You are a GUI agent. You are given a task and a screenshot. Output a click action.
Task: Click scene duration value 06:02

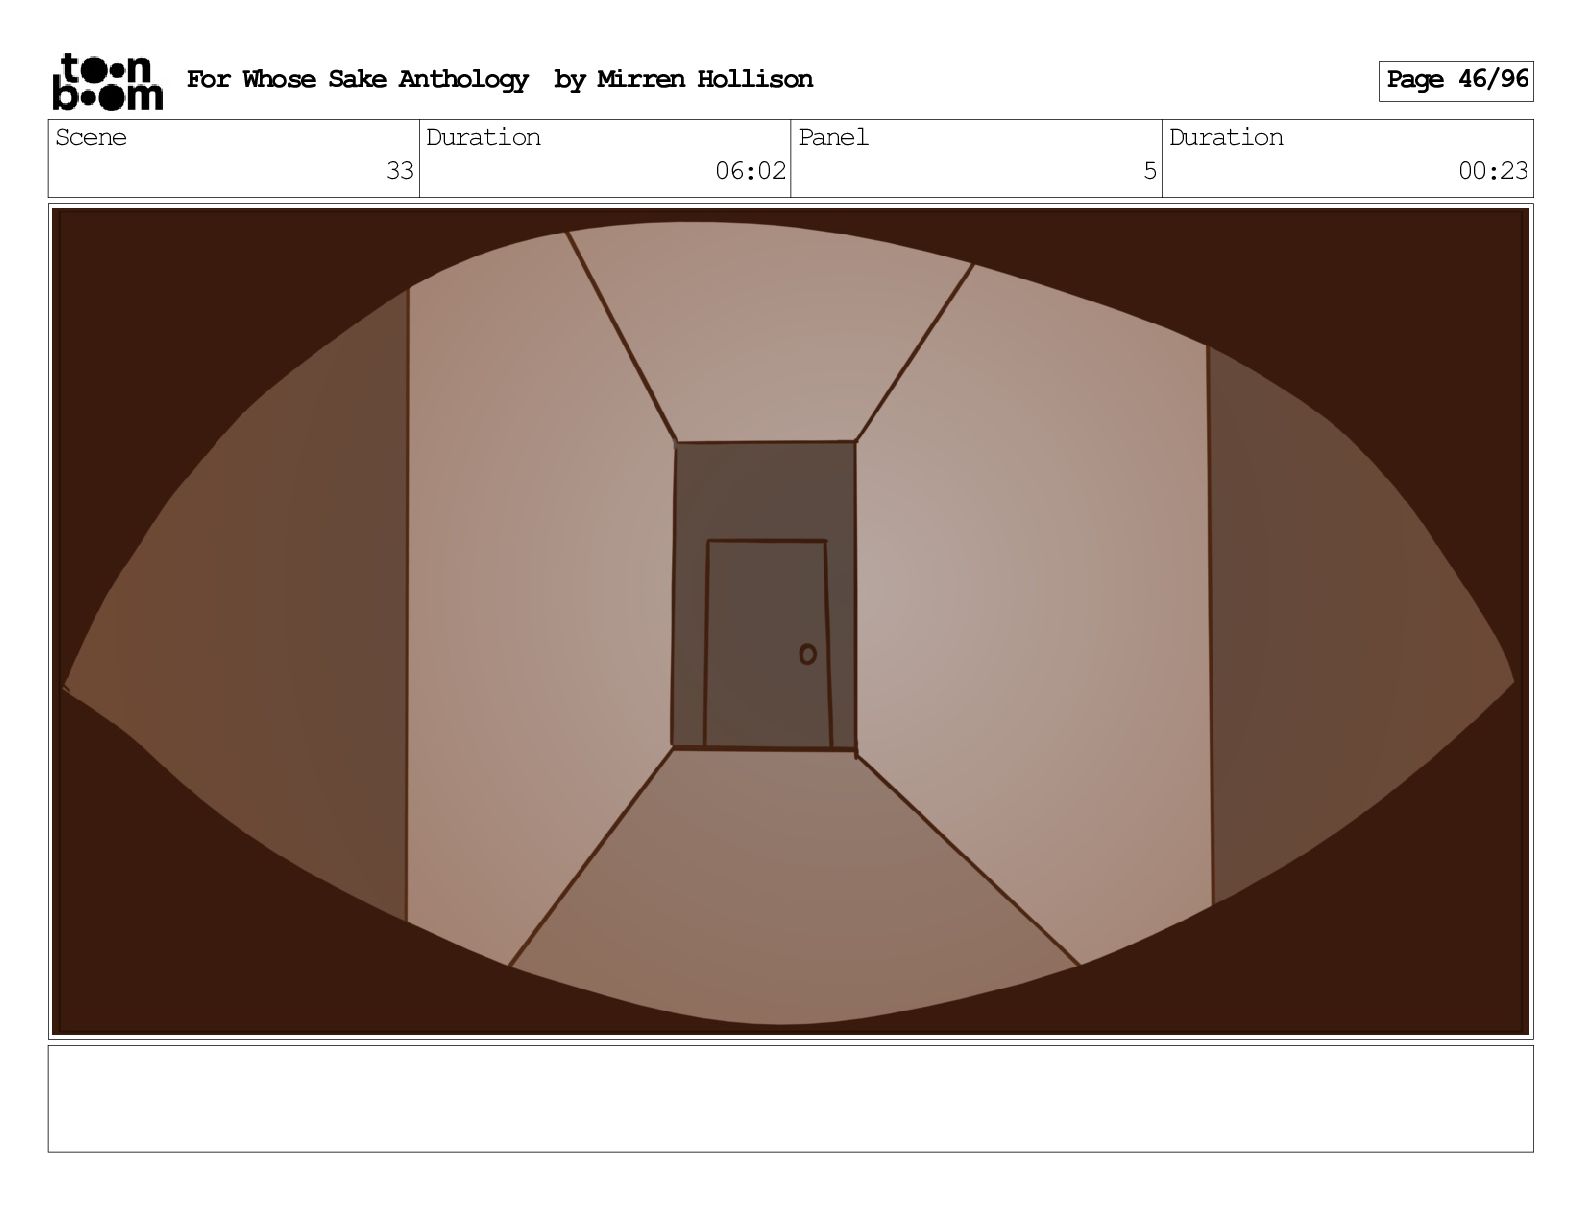click(x=750, y=171)
